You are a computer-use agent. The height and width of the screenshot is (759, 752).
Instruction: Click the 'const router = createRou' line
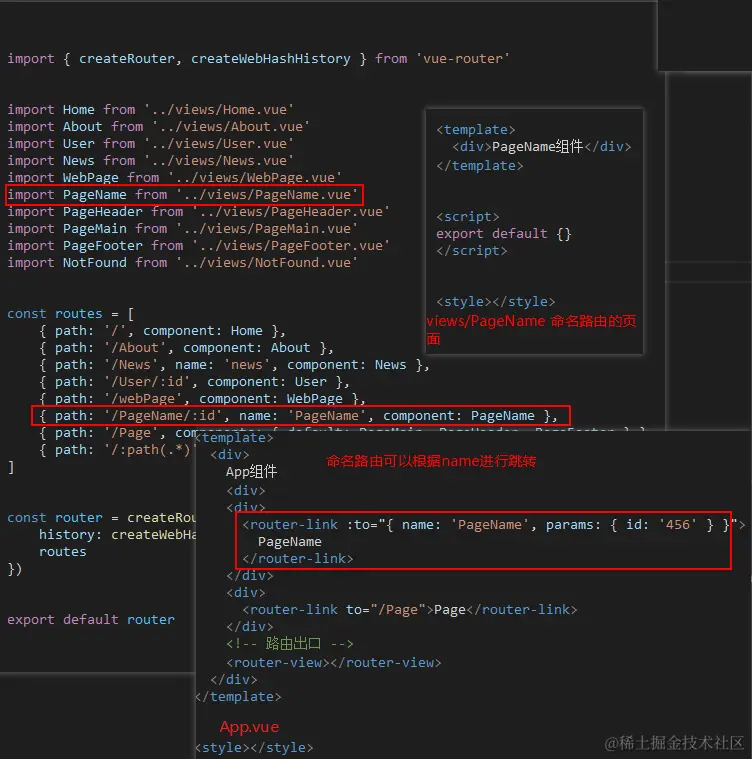click(x=101, y=517)
